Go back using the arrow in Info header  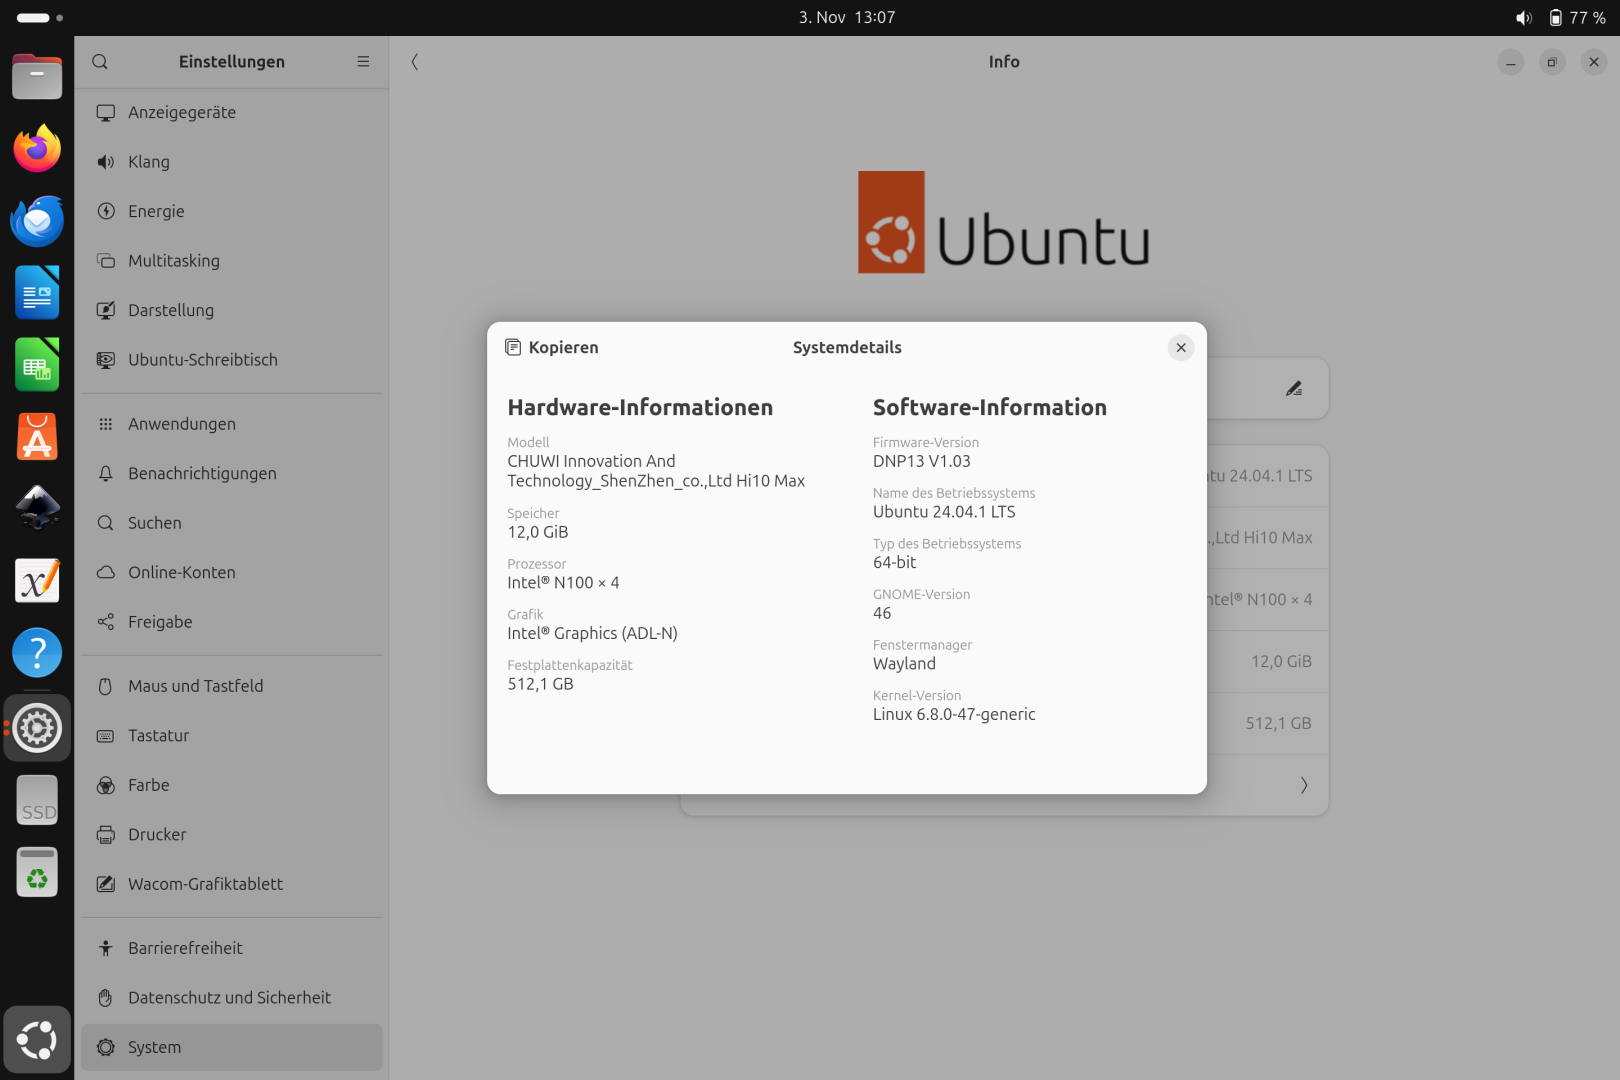pyautogui.click(x=415, y=62)
